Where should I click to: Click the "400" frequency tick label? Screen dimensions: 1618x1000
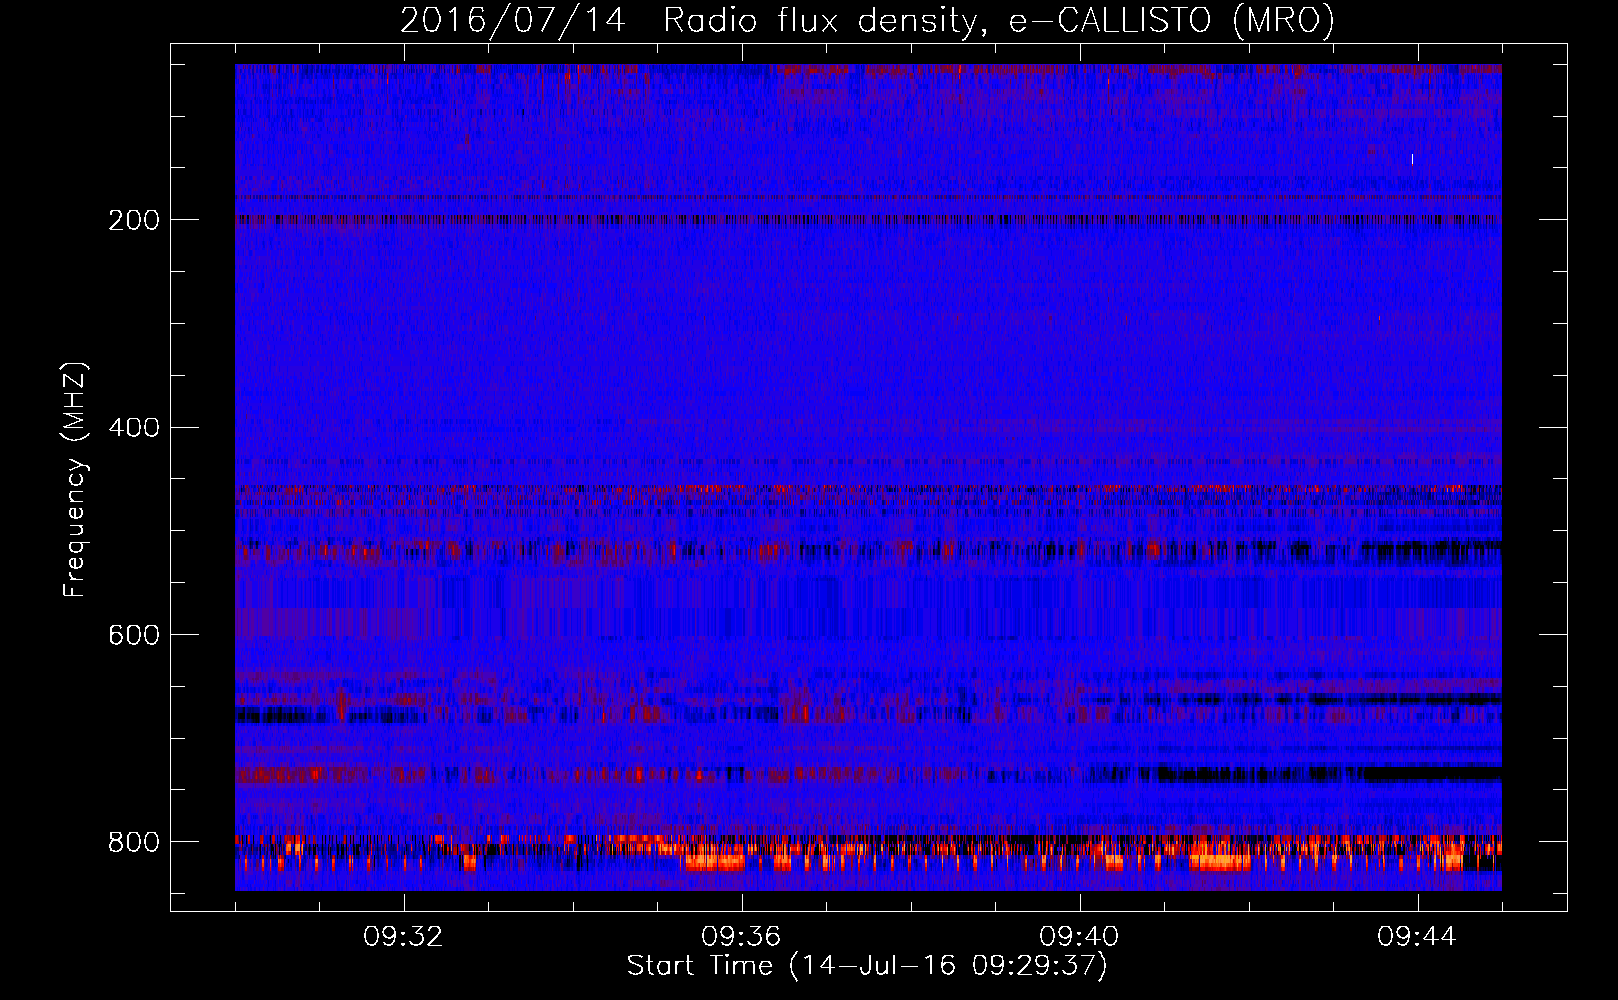tap(133, 428)
